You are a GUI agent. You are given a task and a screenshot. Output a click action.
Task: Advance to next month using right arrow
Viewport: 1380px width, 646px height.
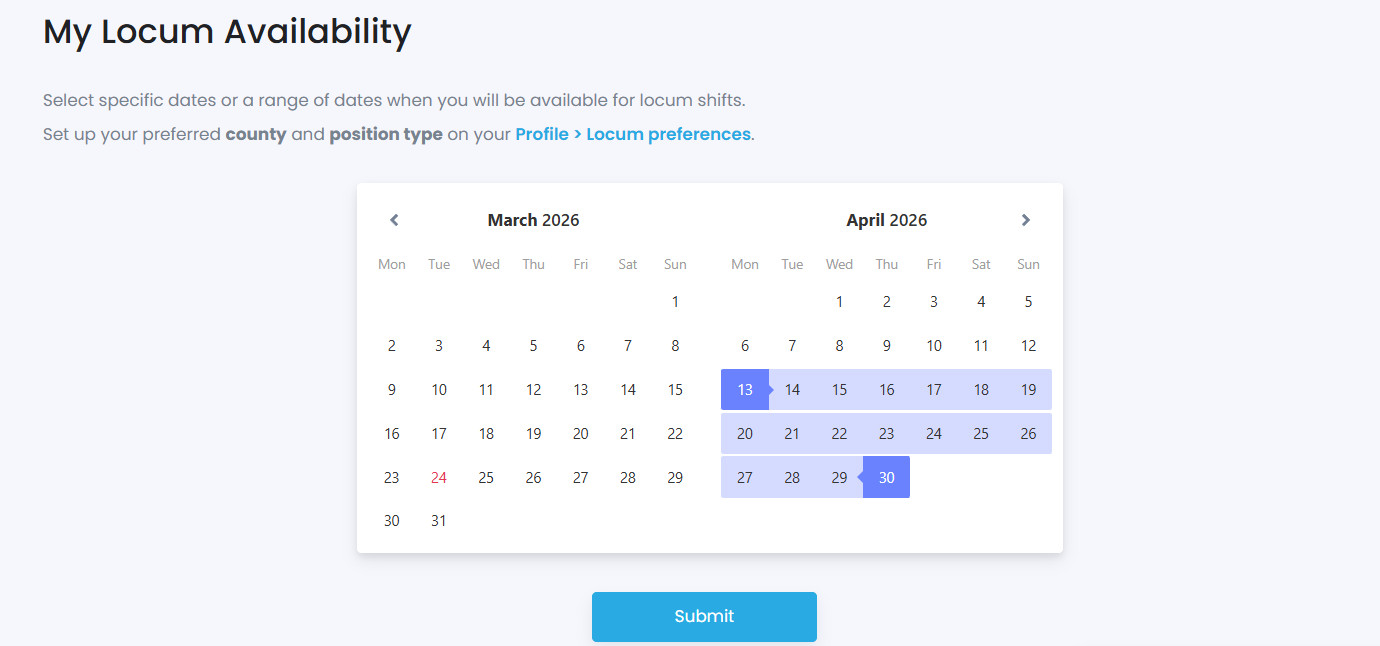(x=1025, y=220)
